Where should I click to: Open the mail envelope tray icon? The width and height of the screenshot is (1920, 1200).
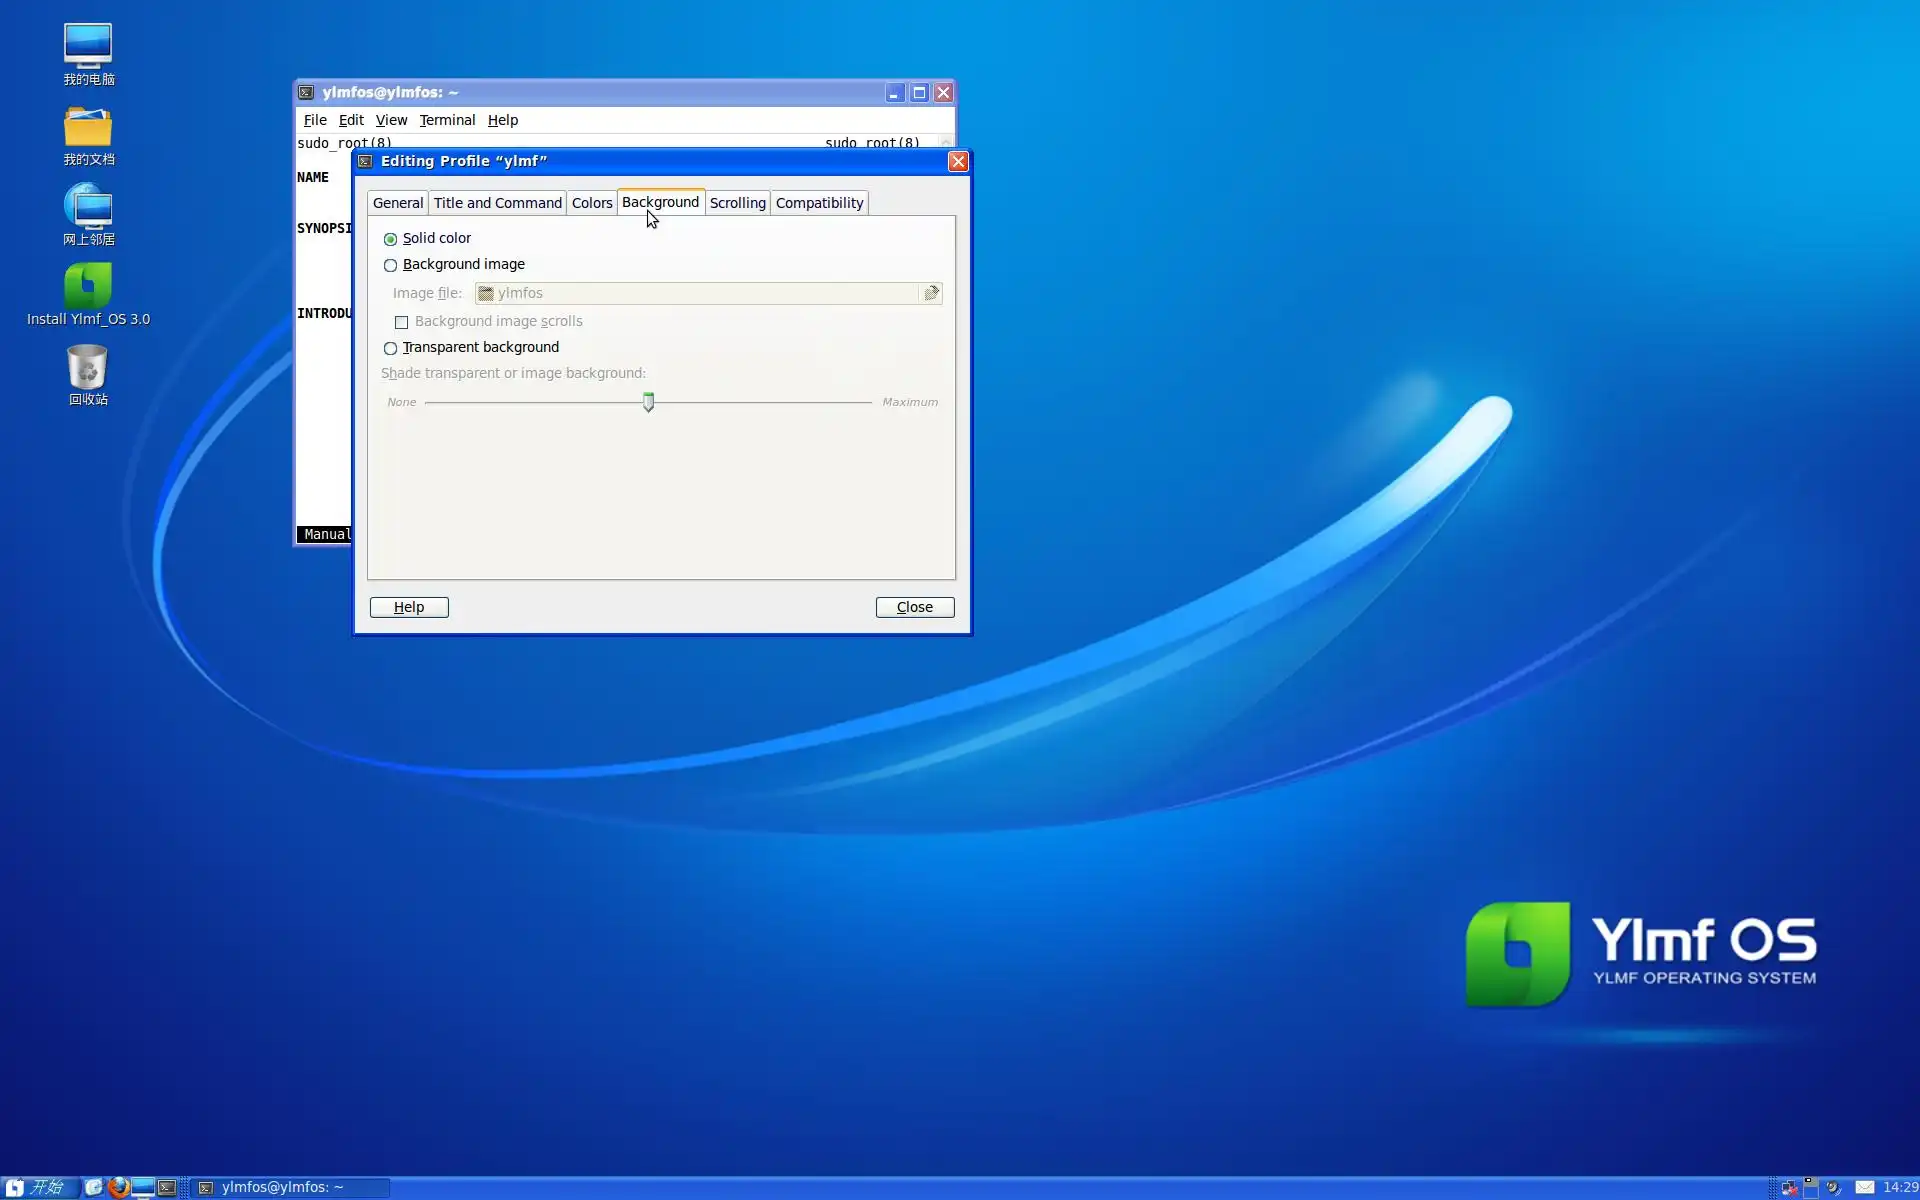click(1864, 1187)
